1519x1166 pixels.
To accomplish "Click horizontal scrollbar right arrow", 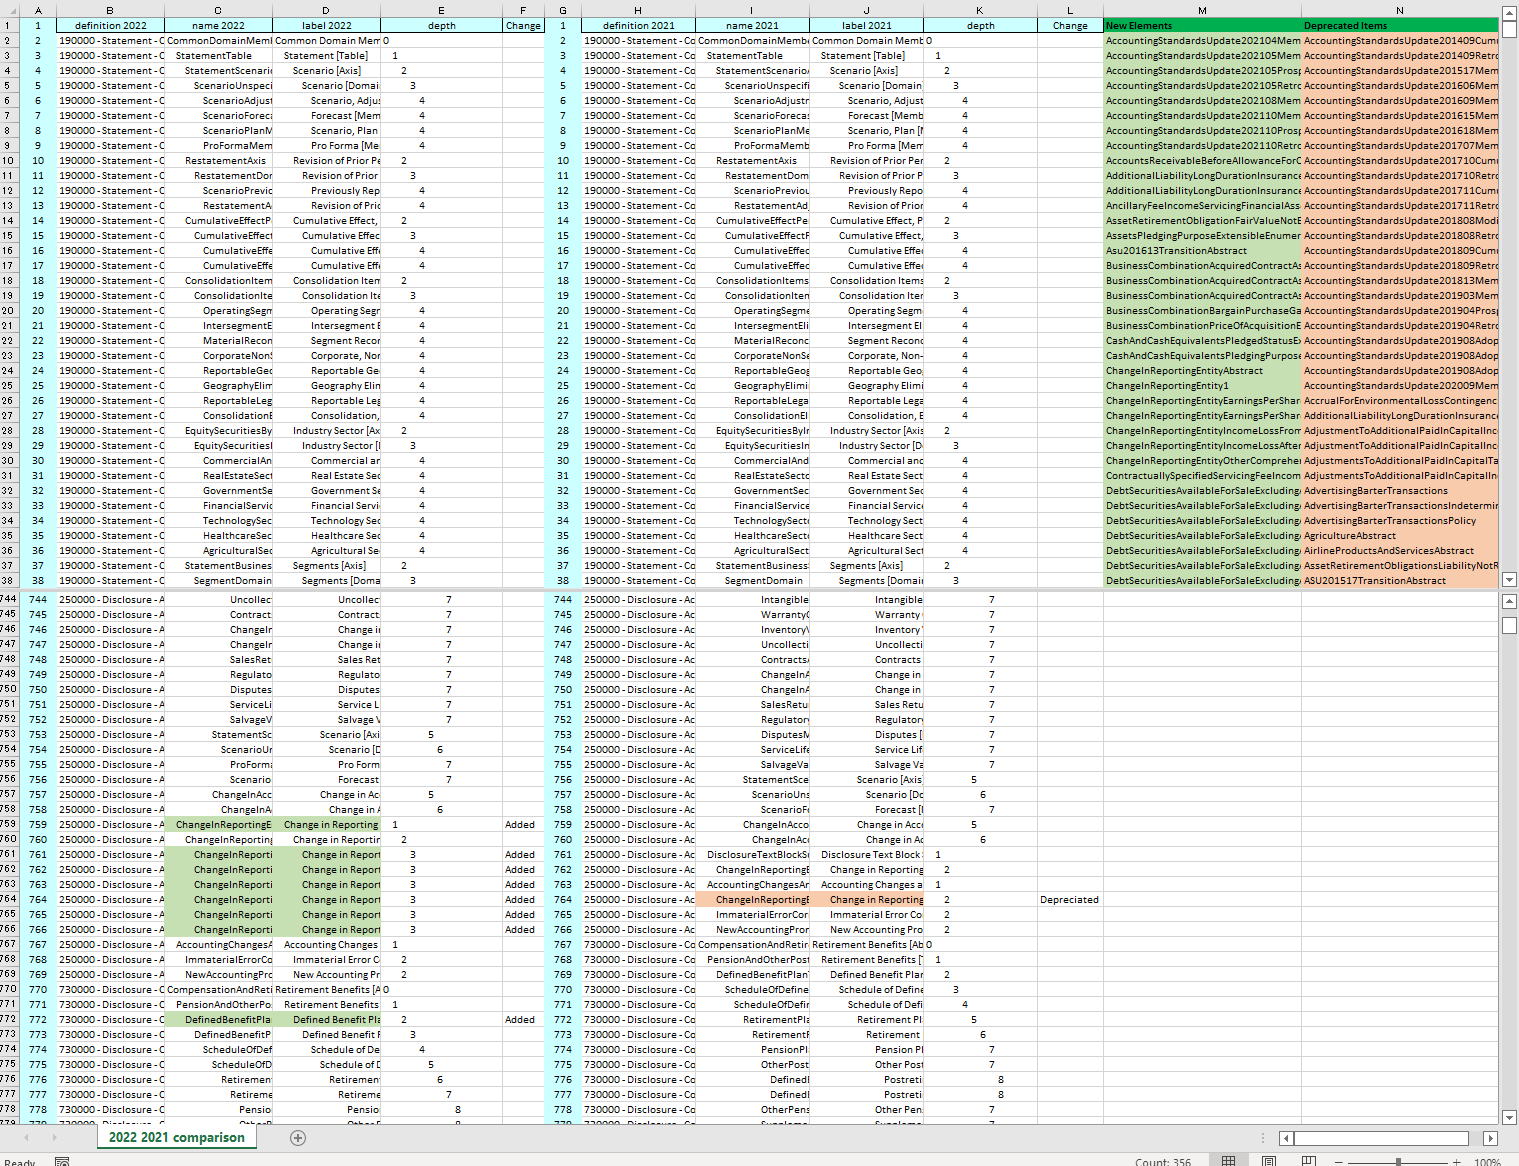I will [1490, 1138].
